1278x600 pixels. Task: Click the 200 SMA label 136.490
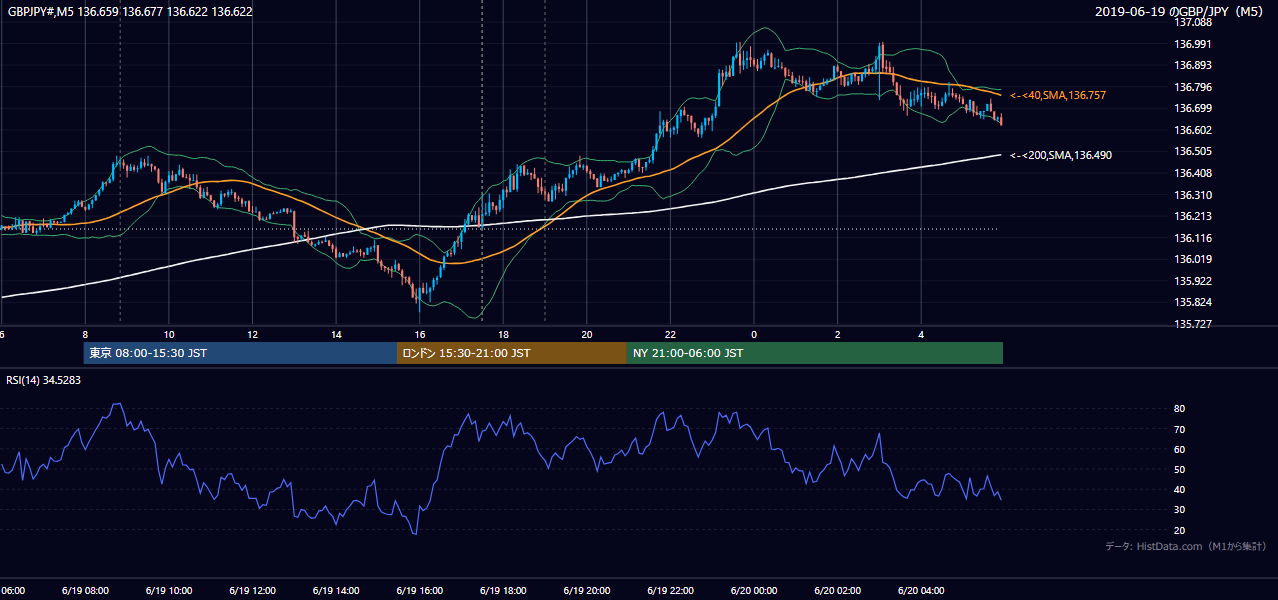[x=1061, y=155]
